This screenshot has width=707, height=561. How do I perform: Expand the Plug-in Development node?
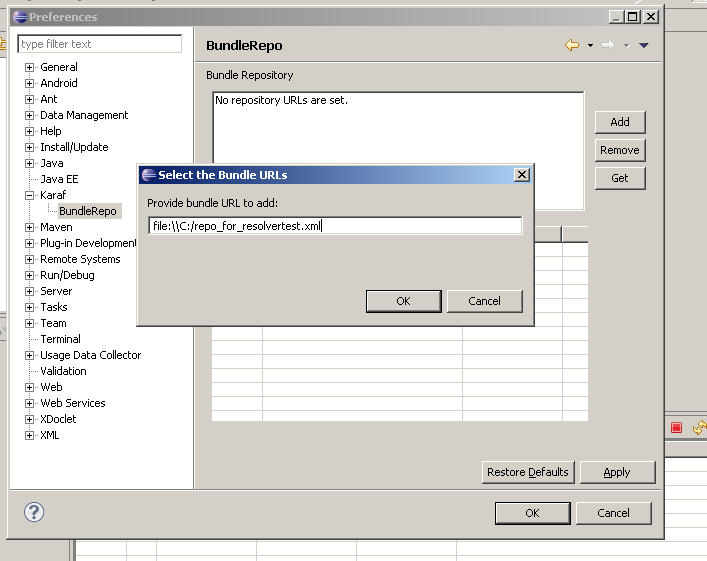(29, 244)
